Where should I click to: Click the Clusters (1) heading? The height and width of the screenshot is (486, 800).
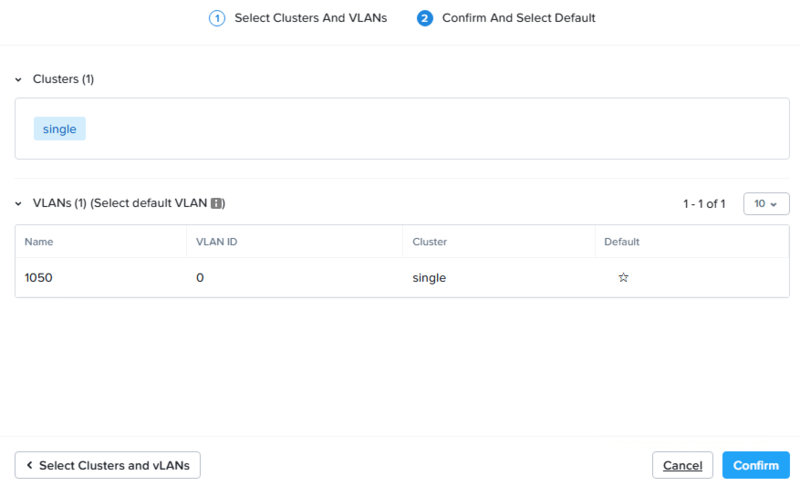[x=63, y=79]
